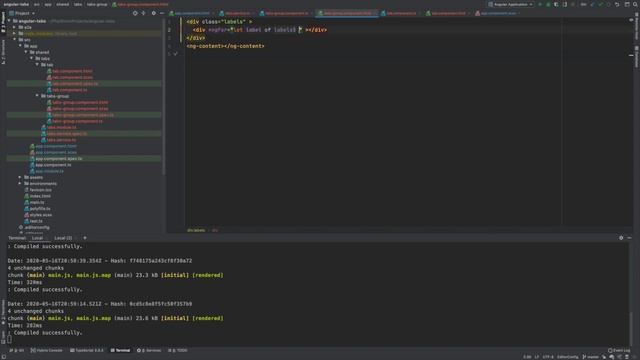Expand the node_modules folder
Screen dimensions: 640x360
click(x=15, y=33)
